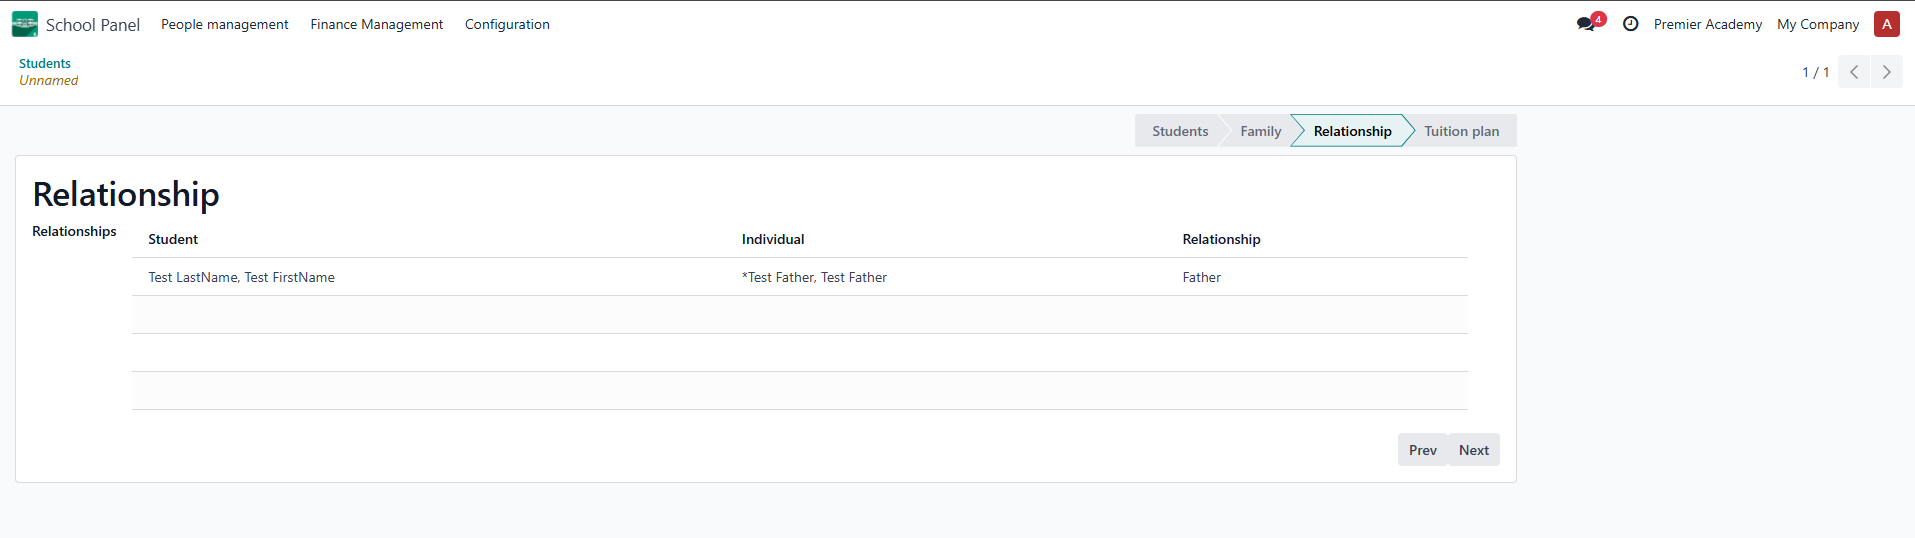This screenshot has width=1915, height=538.
Task: Go to next record arrow
Action: [1886, 72]
